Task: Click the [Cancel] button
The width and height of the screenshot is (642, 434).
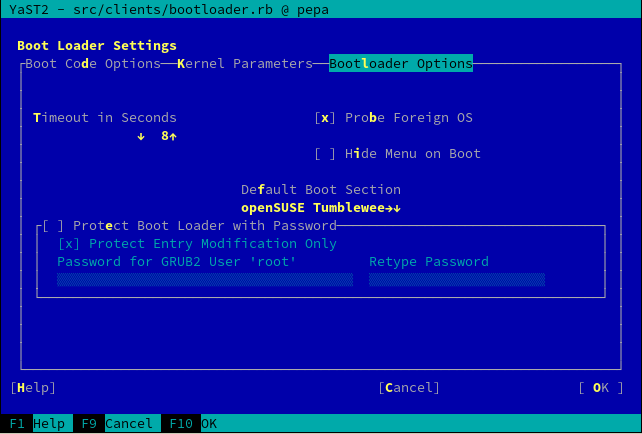Action: click(x=408, y=388)
